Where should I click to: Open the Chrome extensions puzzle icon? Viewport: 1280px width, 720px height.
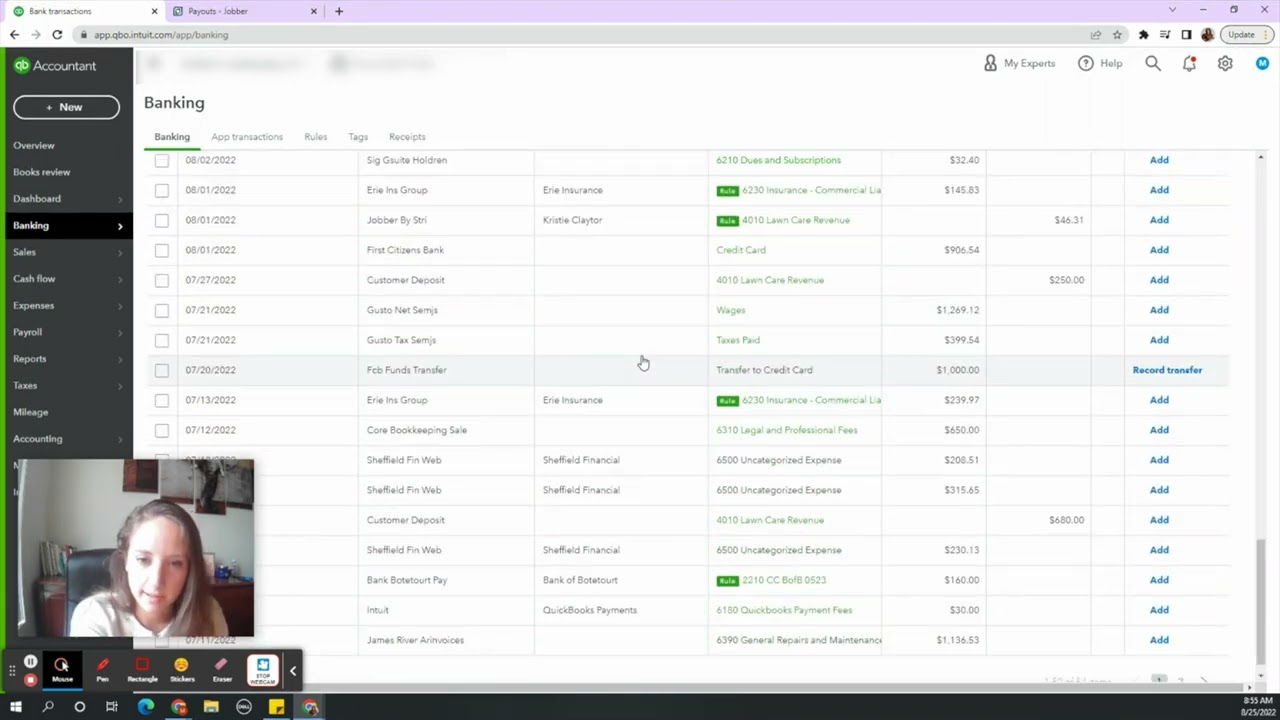click(x=1144, y=34)
